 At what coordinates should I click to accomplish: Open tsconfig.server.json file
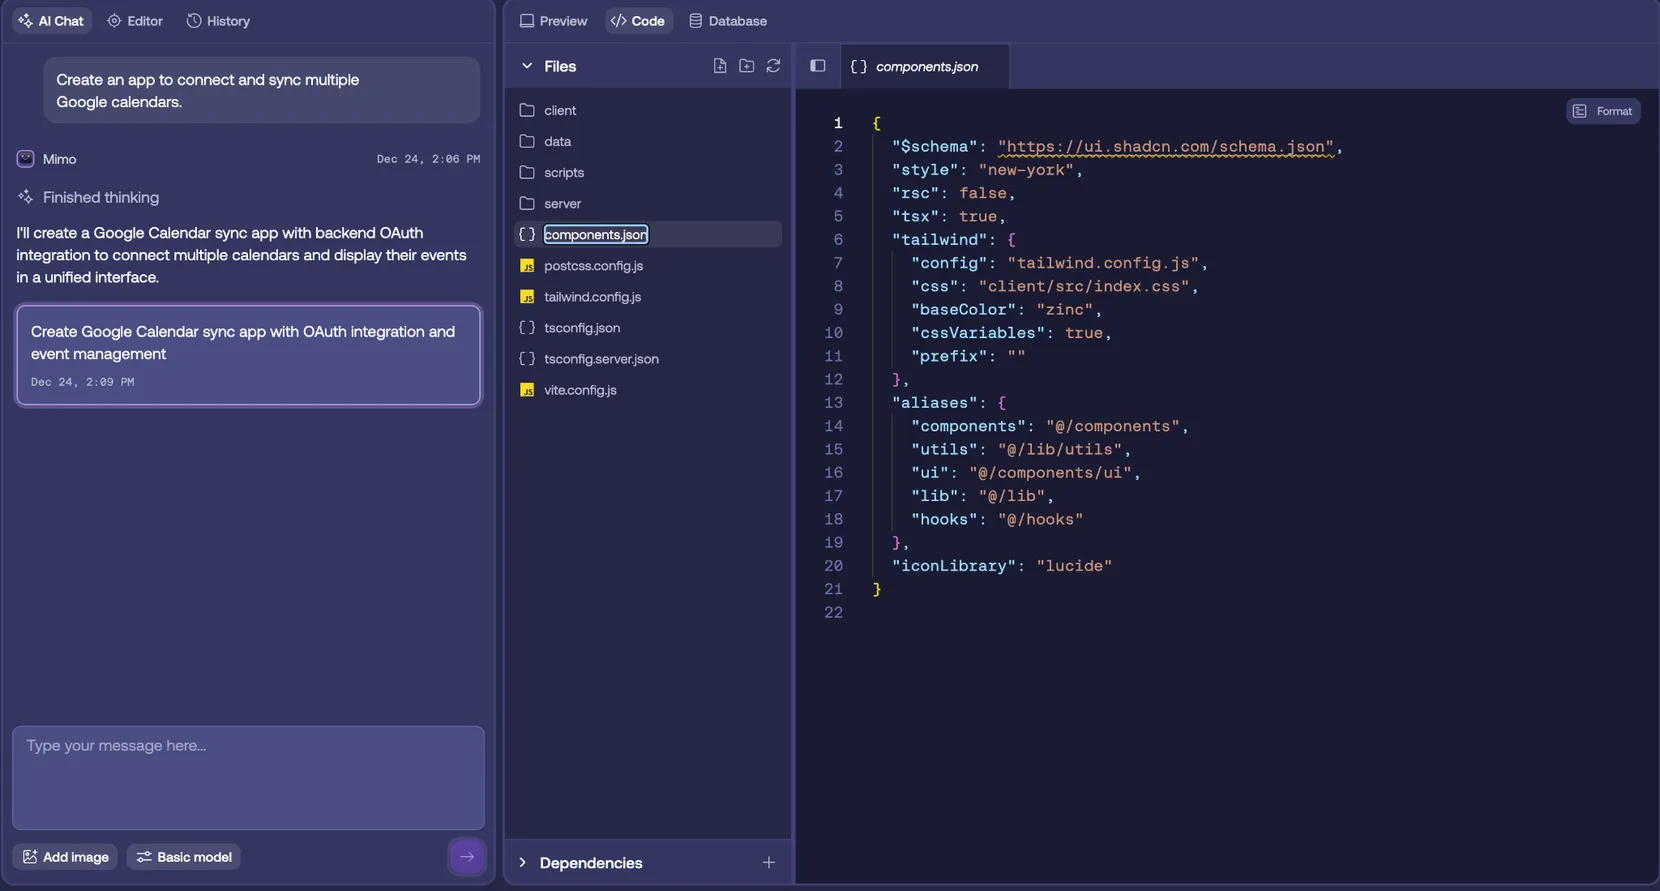pos(648,358)
